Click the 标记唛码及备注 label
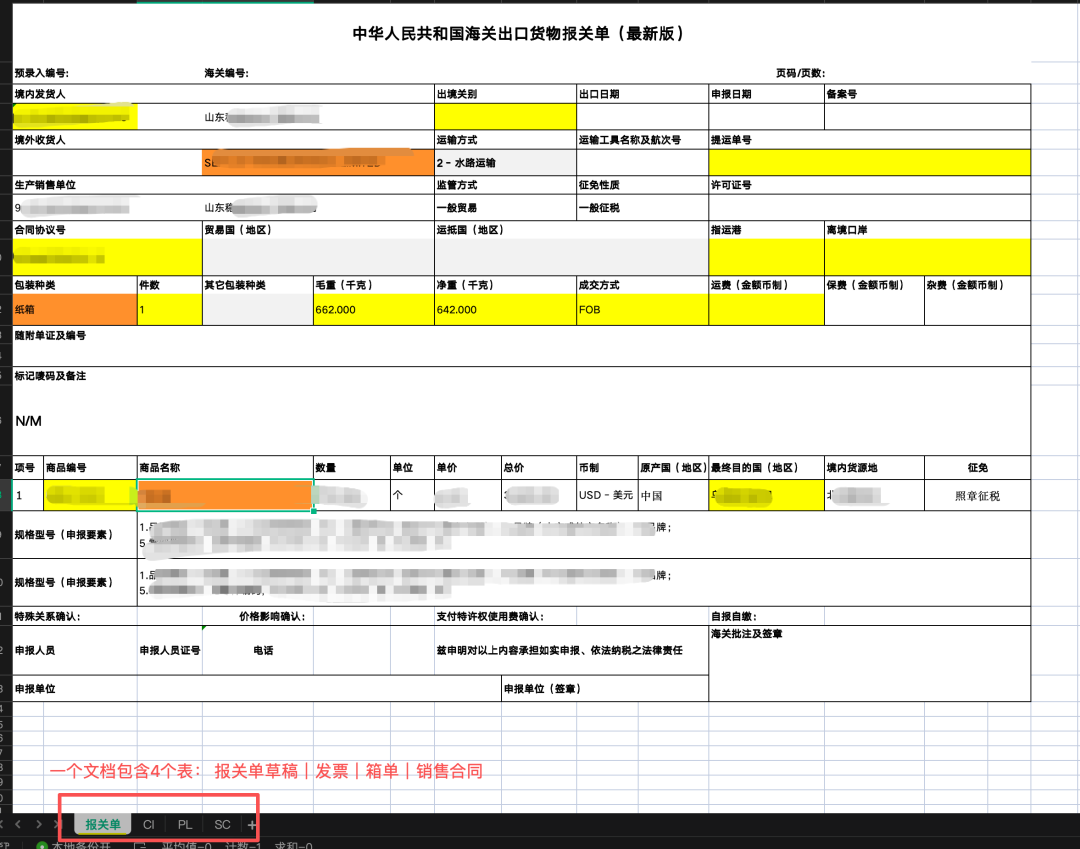 [x=50, y=376]
